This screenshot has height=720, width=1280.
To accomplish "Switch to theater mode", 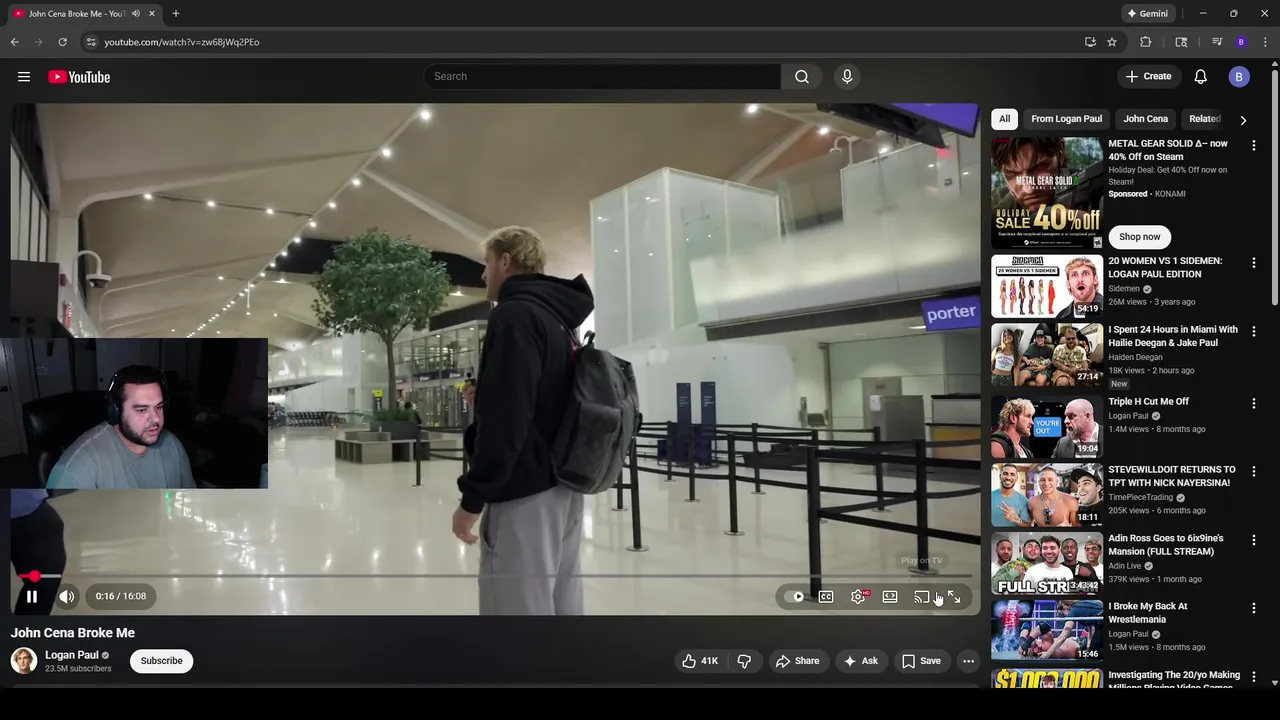I will 890,597.
